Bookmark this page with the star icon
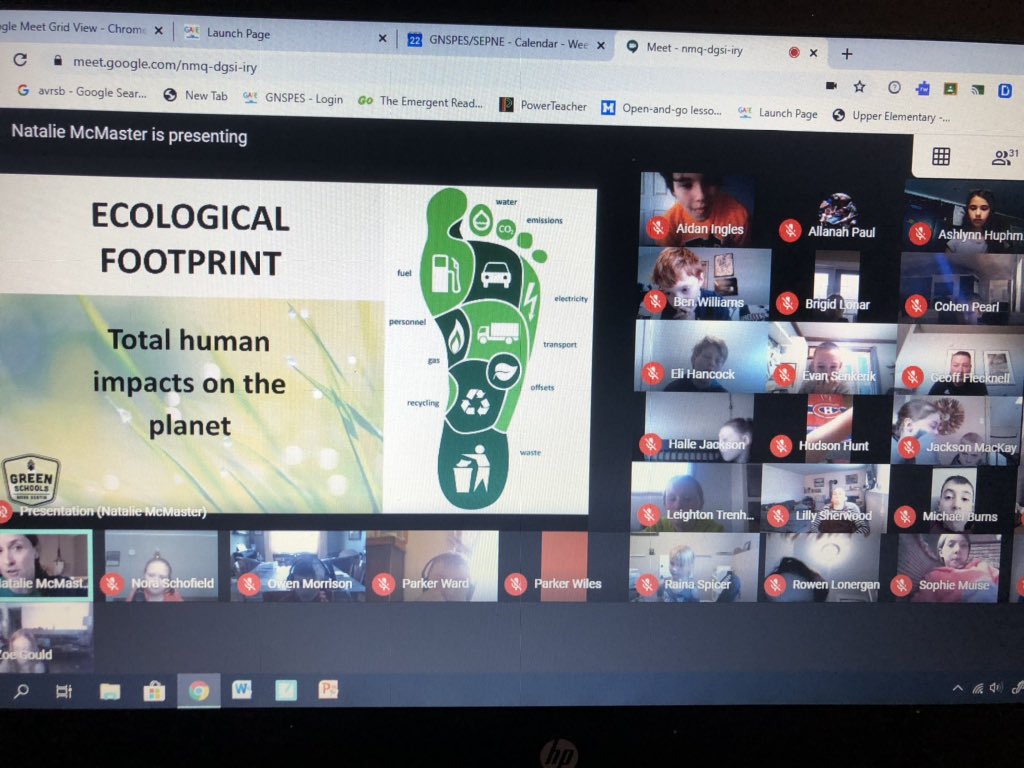 click(859, 86)
